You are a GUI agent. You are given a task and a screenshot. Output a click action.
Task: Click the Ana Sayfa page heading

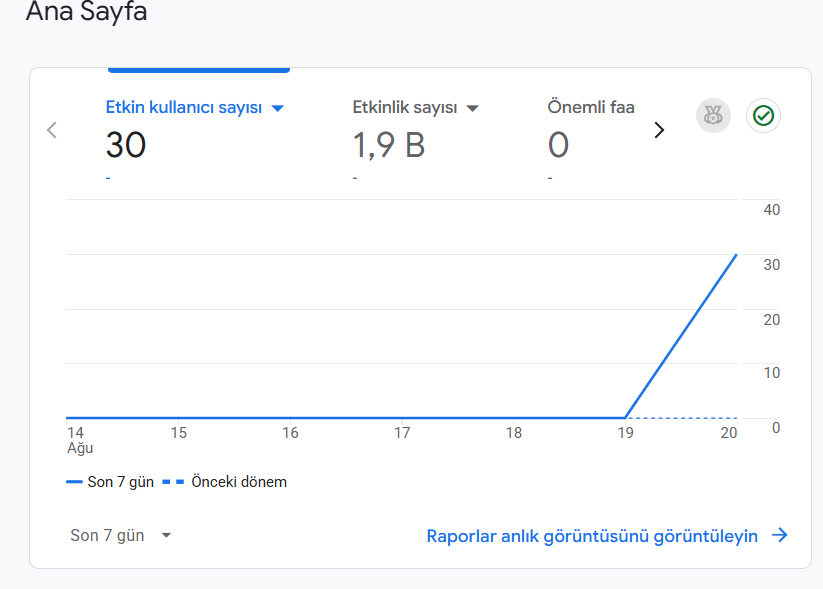click(87, 12)
